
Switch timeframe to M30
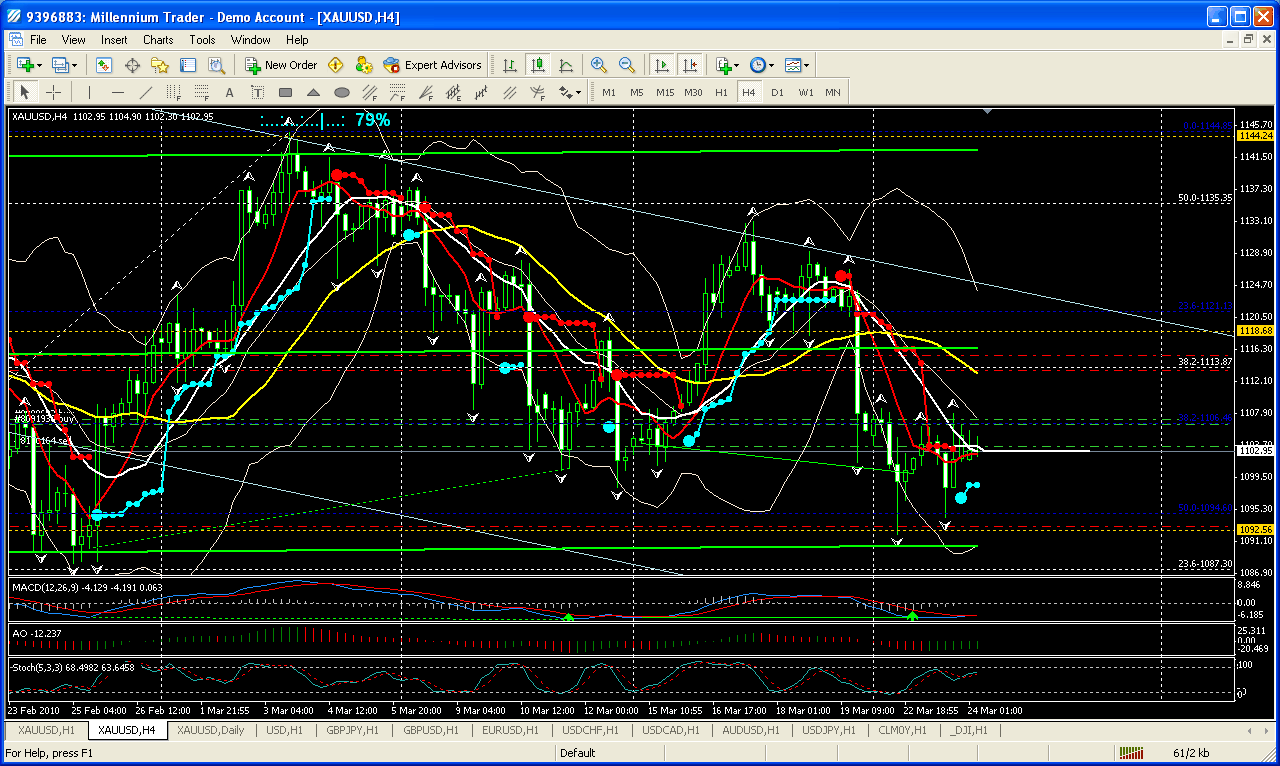pos(693,92)
